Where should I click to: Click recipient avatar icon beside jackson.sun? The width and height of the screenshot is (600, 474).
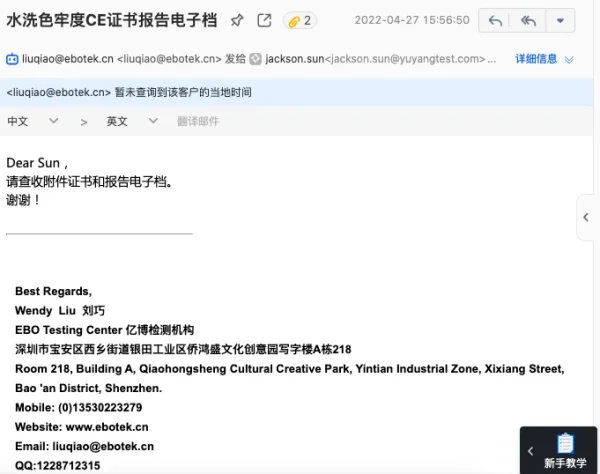(x=255, y=60)
